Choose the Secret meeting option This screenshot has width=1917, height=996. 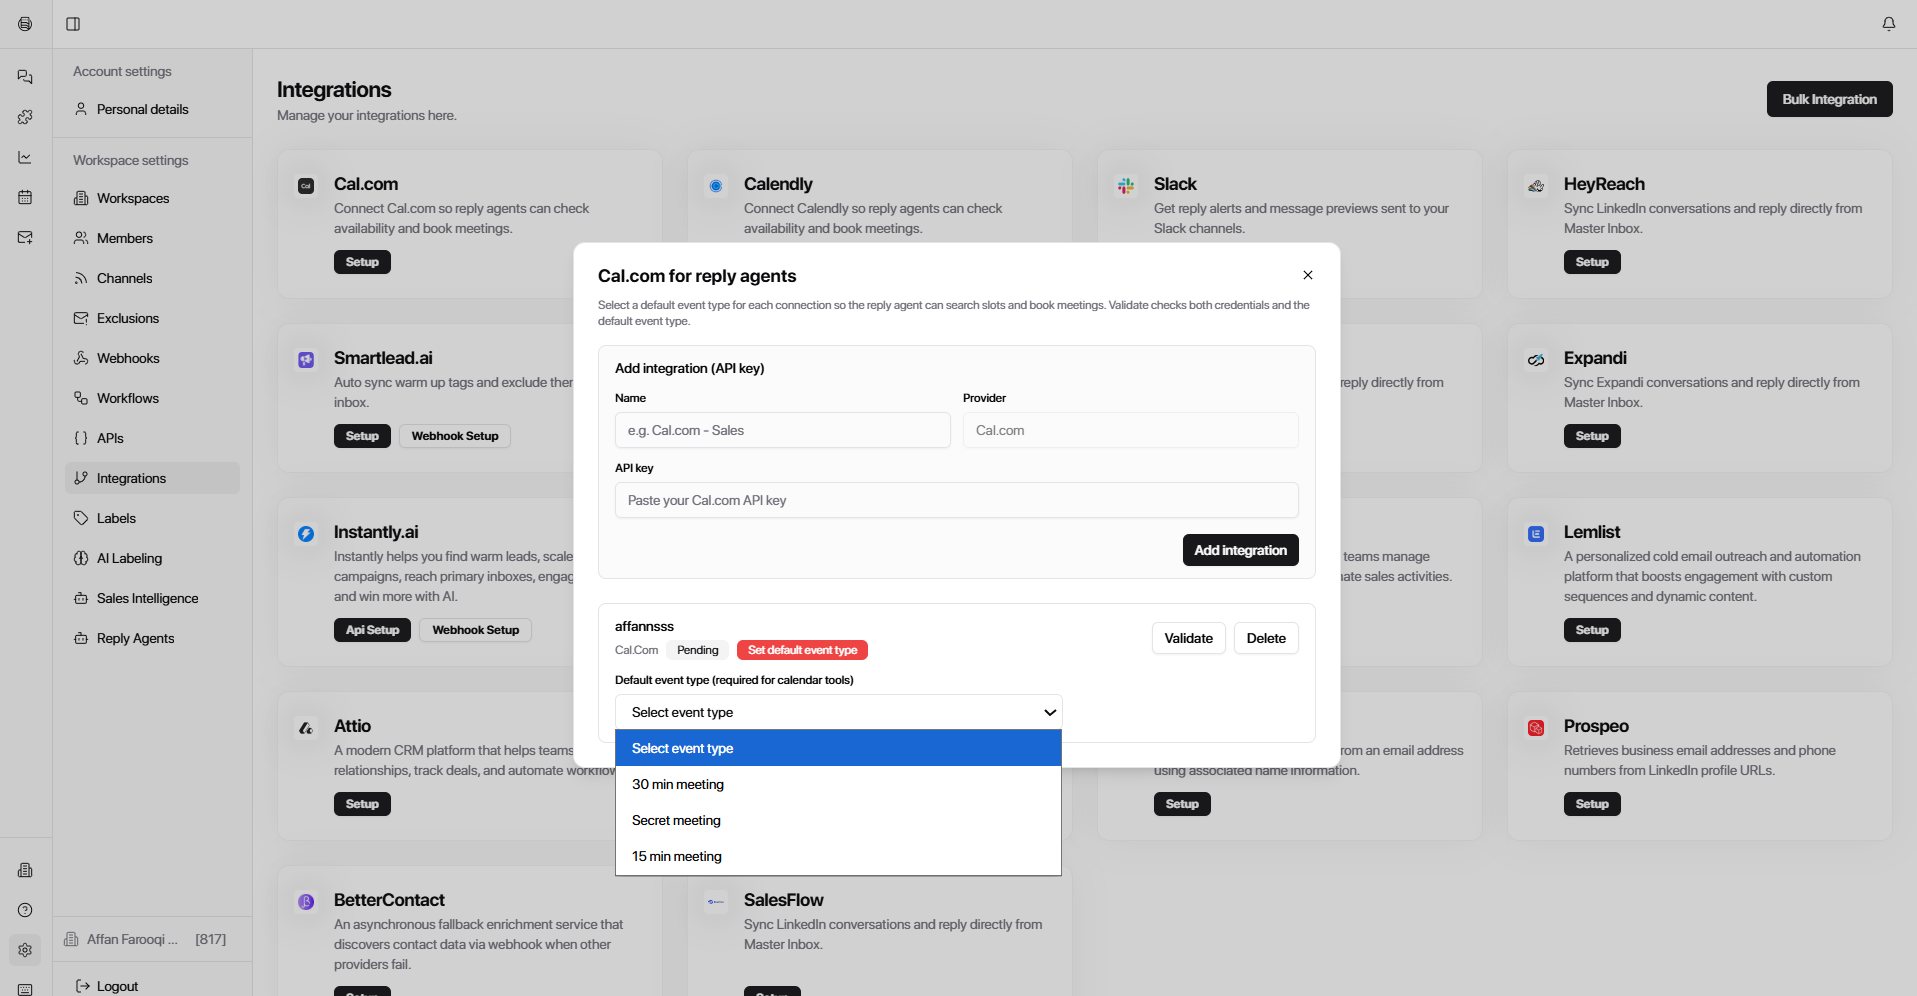point(676,820)
